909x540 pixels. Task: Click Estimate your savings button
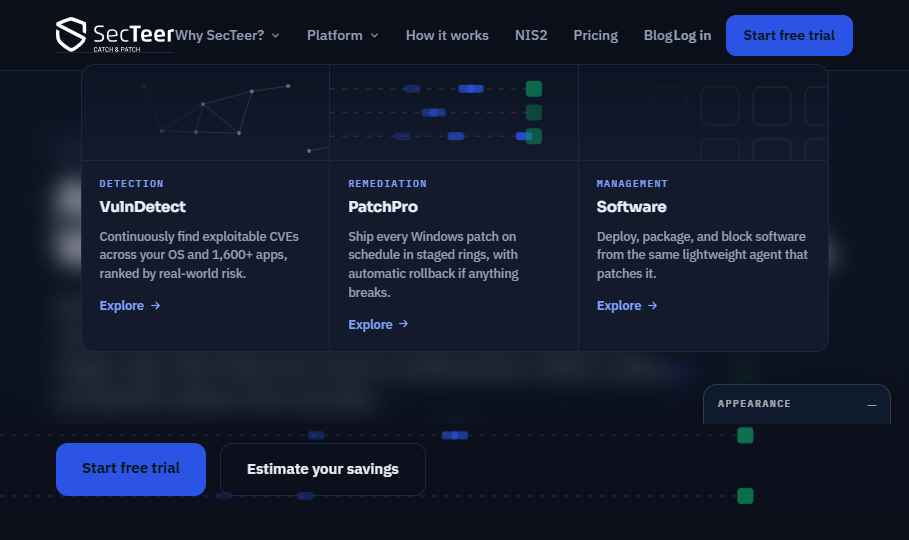click(x=323, y=469)
